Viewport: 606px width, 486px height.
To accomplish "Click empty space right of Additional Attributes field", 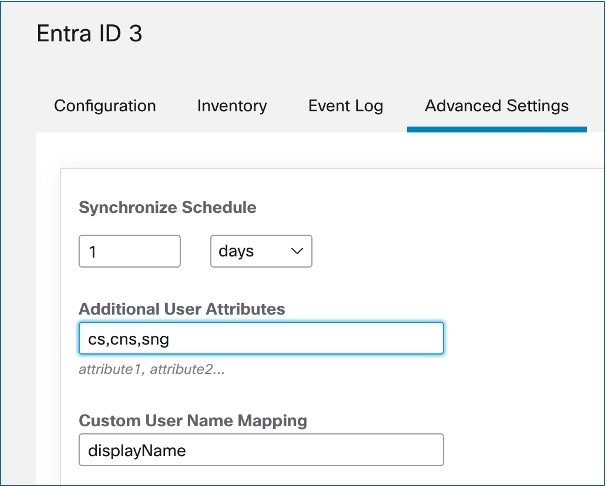I will click(522, 338).
